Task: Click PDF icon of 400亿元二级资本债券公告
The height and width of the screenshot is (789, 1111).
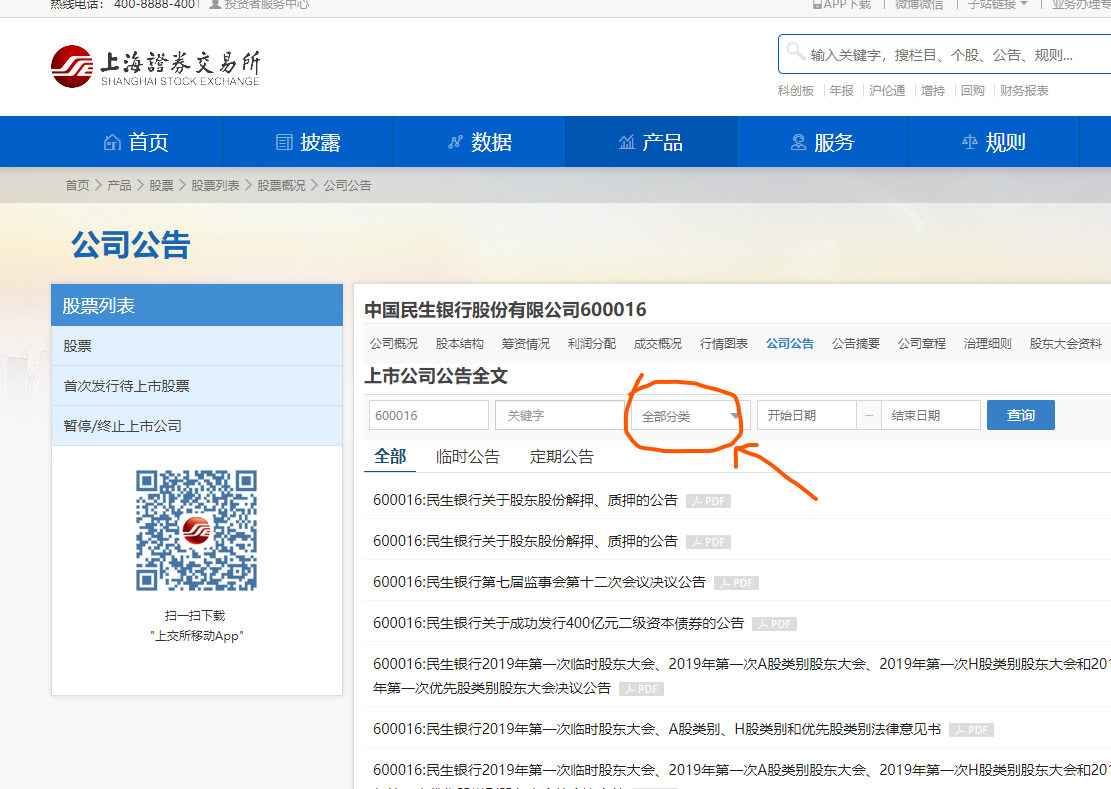Action: pos(774,624)
